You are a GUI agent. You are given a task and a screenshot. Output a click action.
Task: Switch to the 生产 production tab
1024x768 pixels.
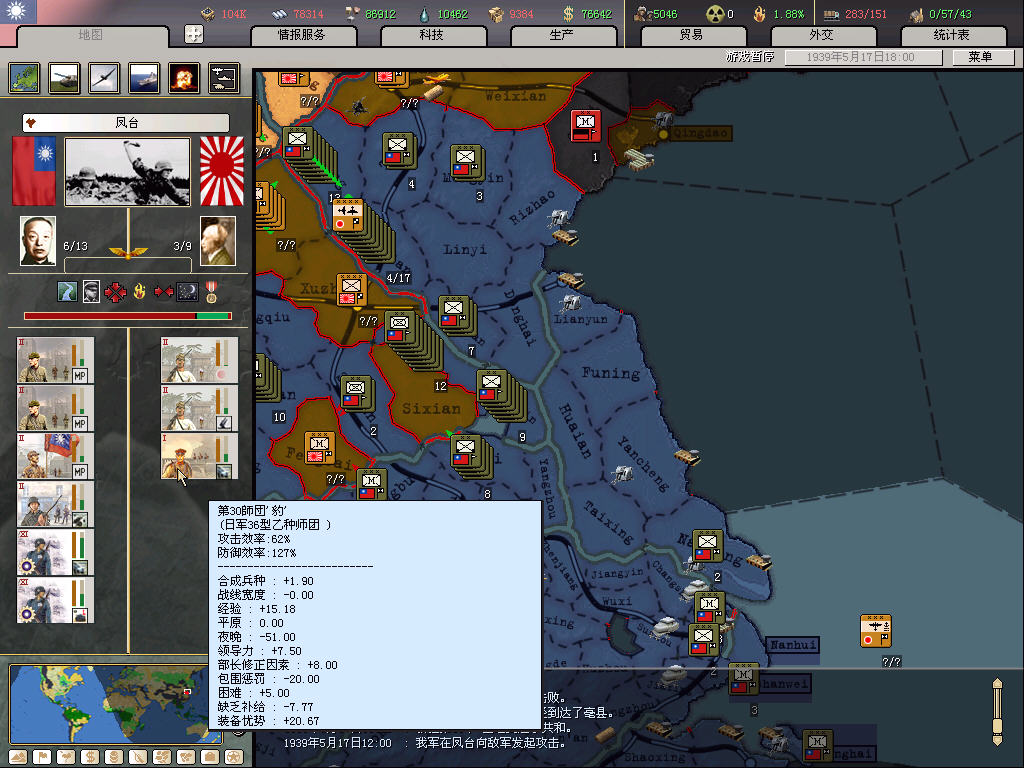point(561,35)
